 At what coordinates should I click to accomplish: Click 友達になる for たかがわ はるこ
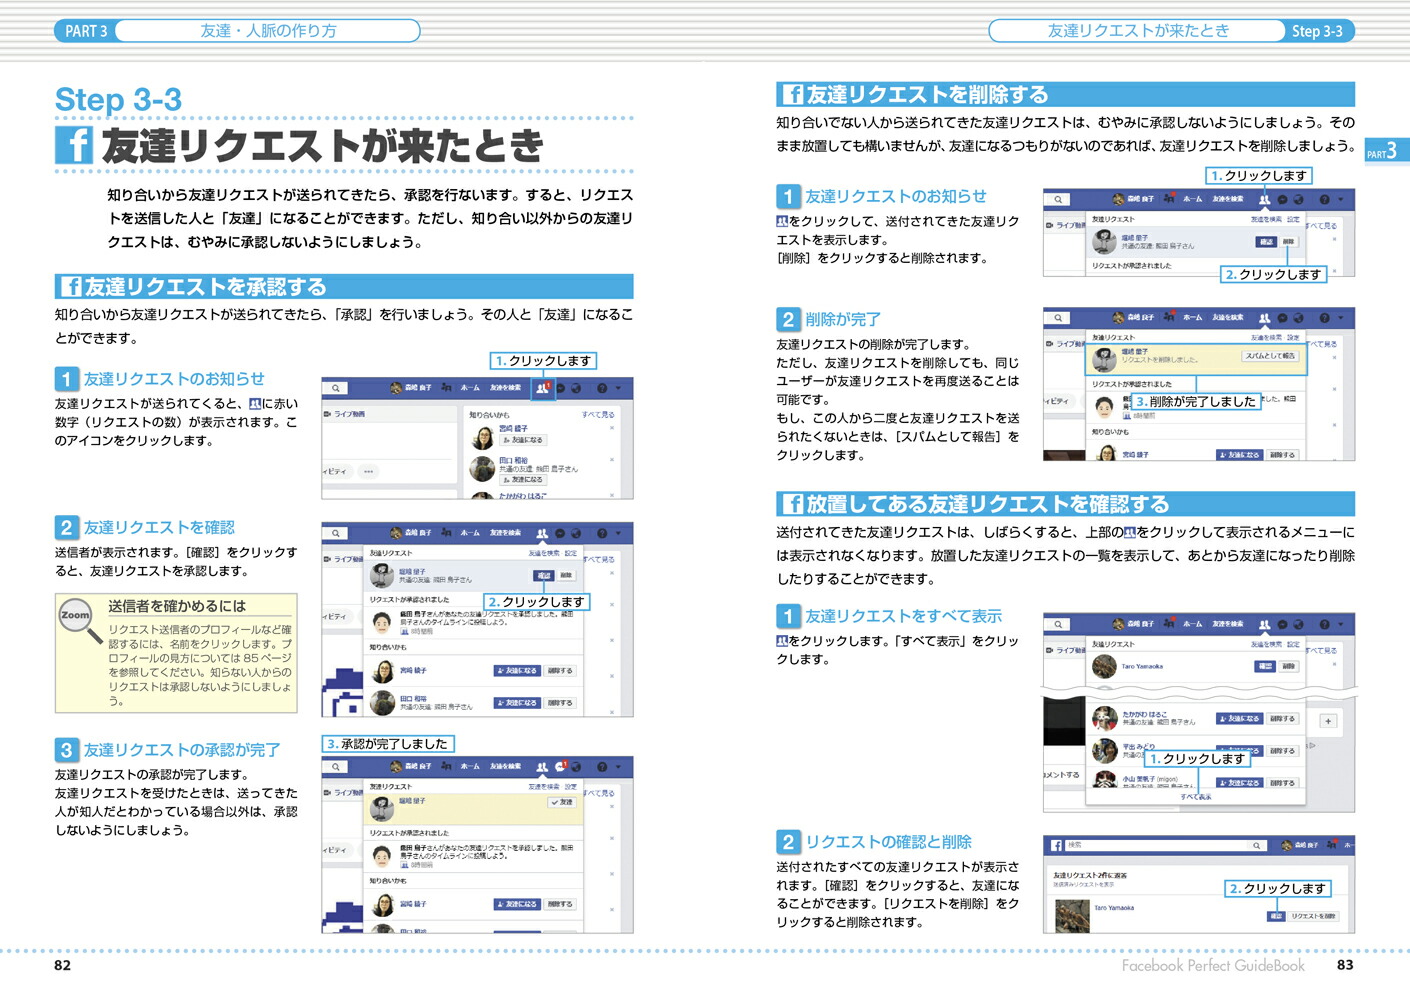pos(1240,719)
